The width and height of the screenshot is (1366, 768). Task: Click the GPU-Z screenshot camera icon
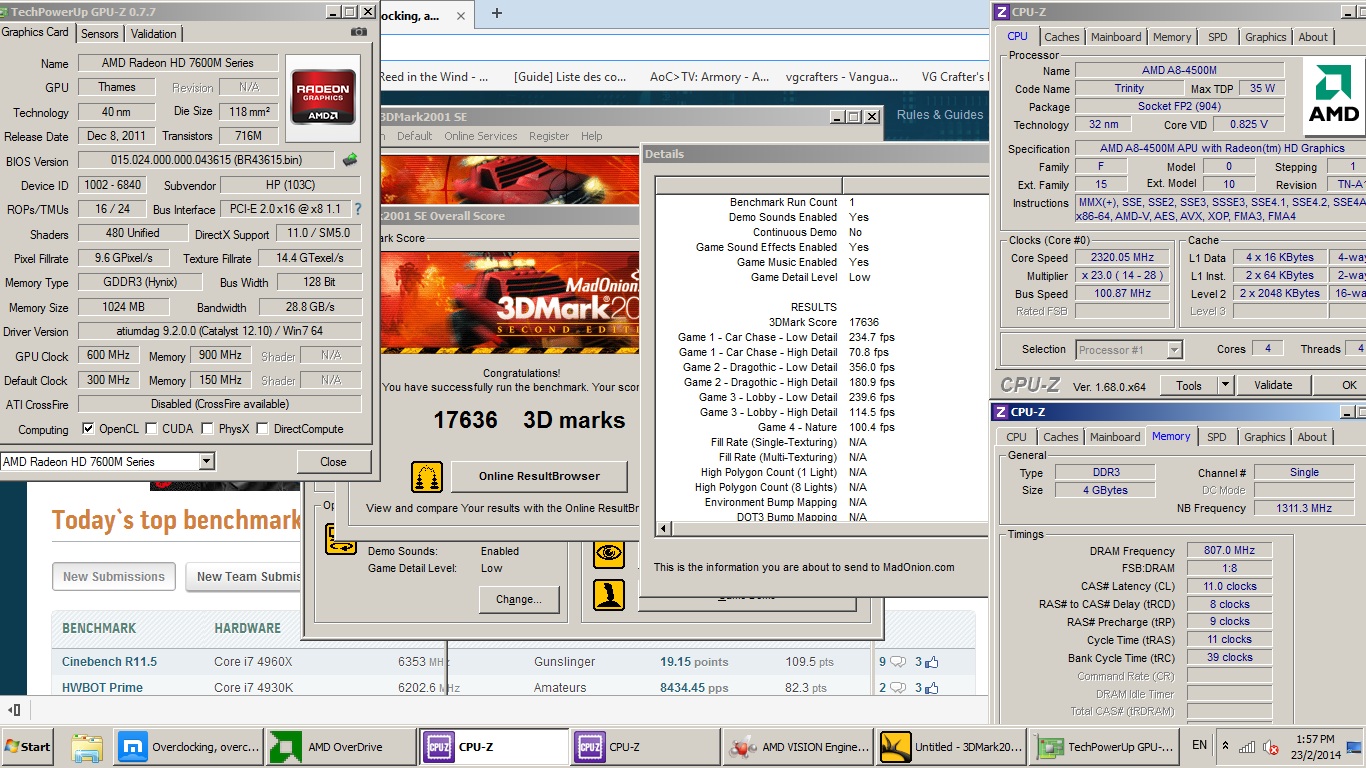(359, 32)
